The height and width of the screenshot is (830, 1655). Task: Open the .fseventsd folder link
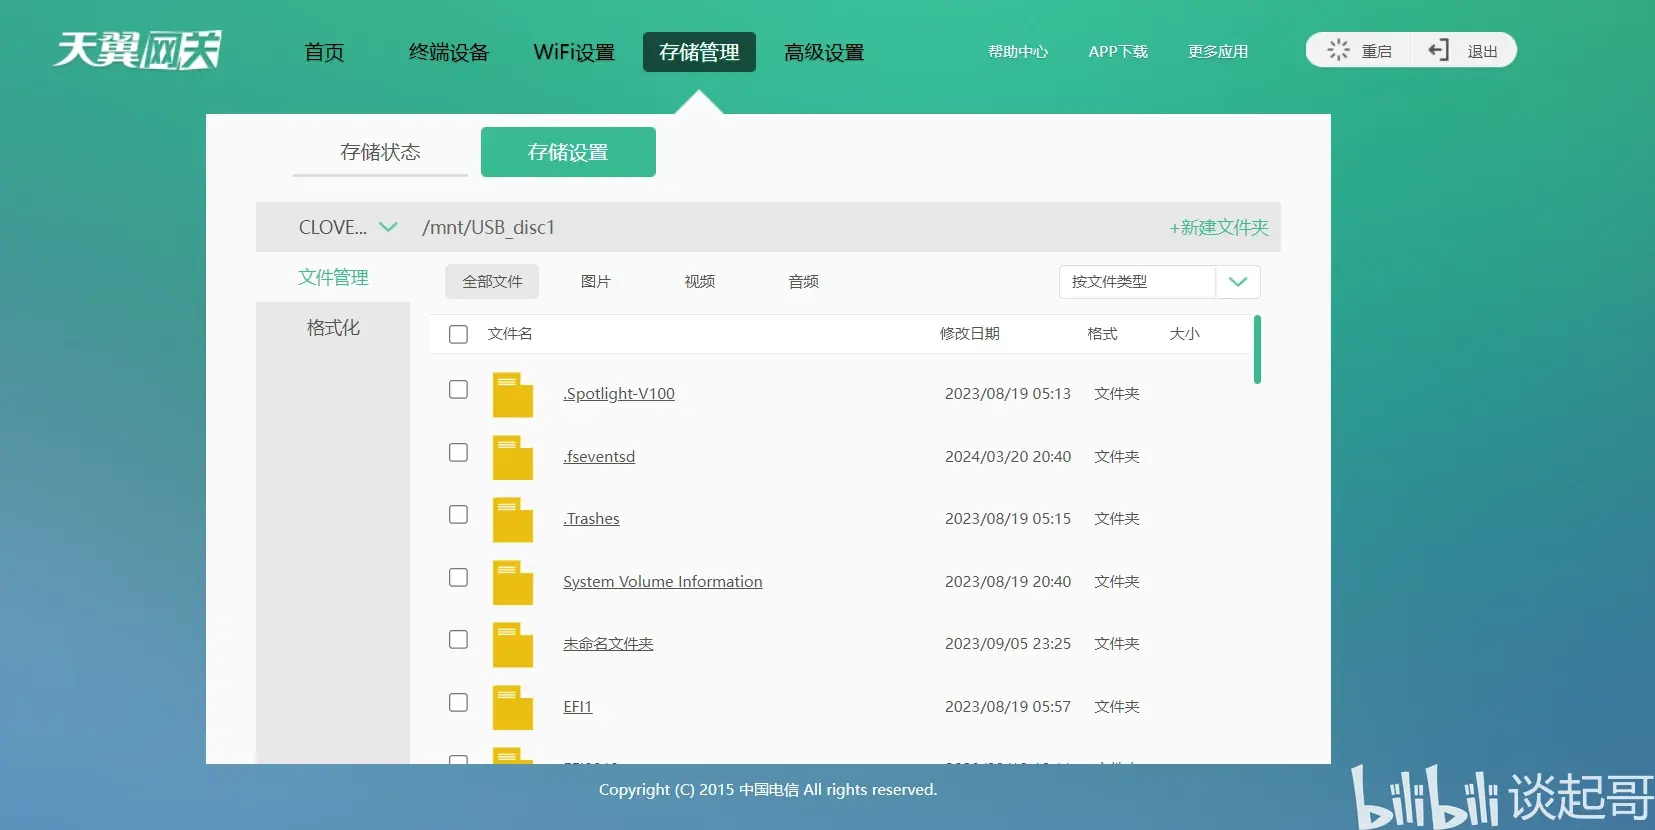599,457
